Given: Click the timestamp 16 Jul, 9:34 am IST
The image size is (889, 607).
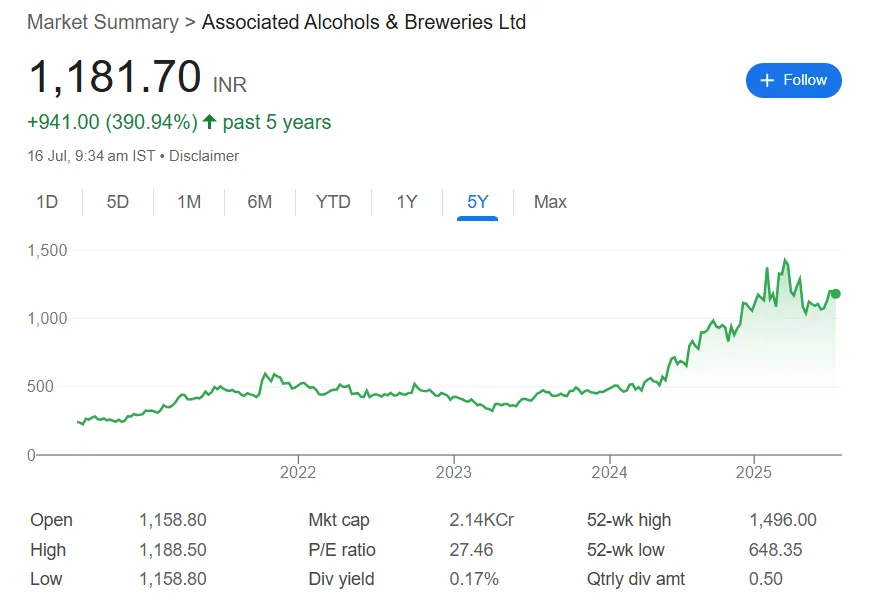Looking at the screenshot, I should pos(91,156).
